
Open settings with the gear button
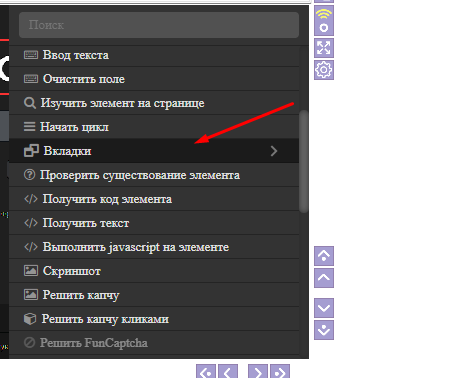[x=324, y=70]
